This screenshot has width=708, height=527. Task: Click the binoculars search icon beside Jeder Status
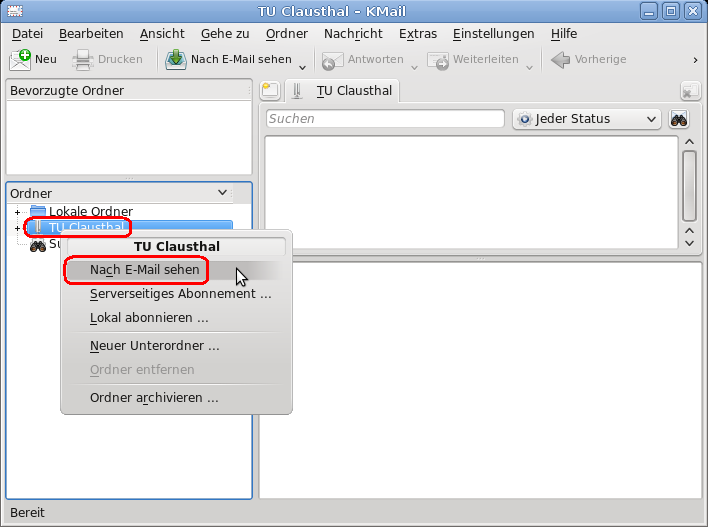point(679,119)
